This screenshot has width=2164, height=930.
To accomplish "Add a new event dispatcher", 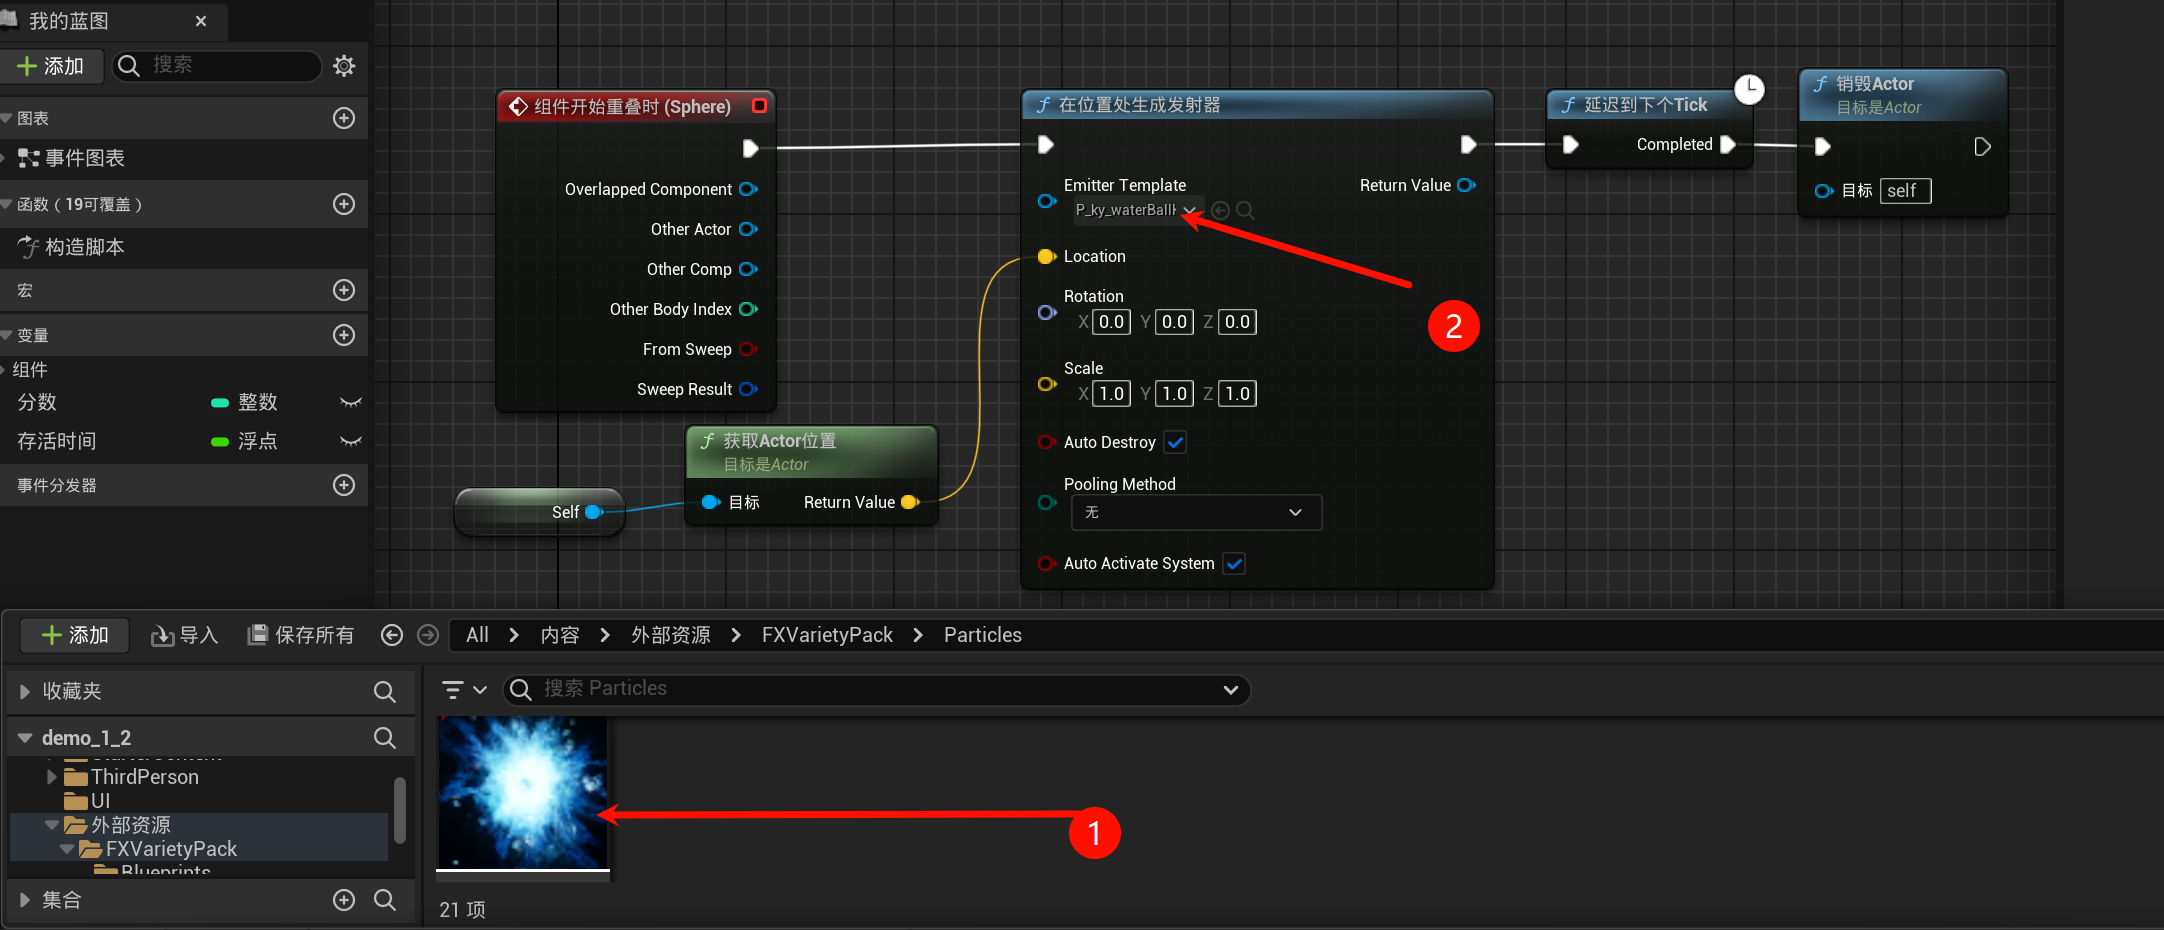I will tap(344, 485).
